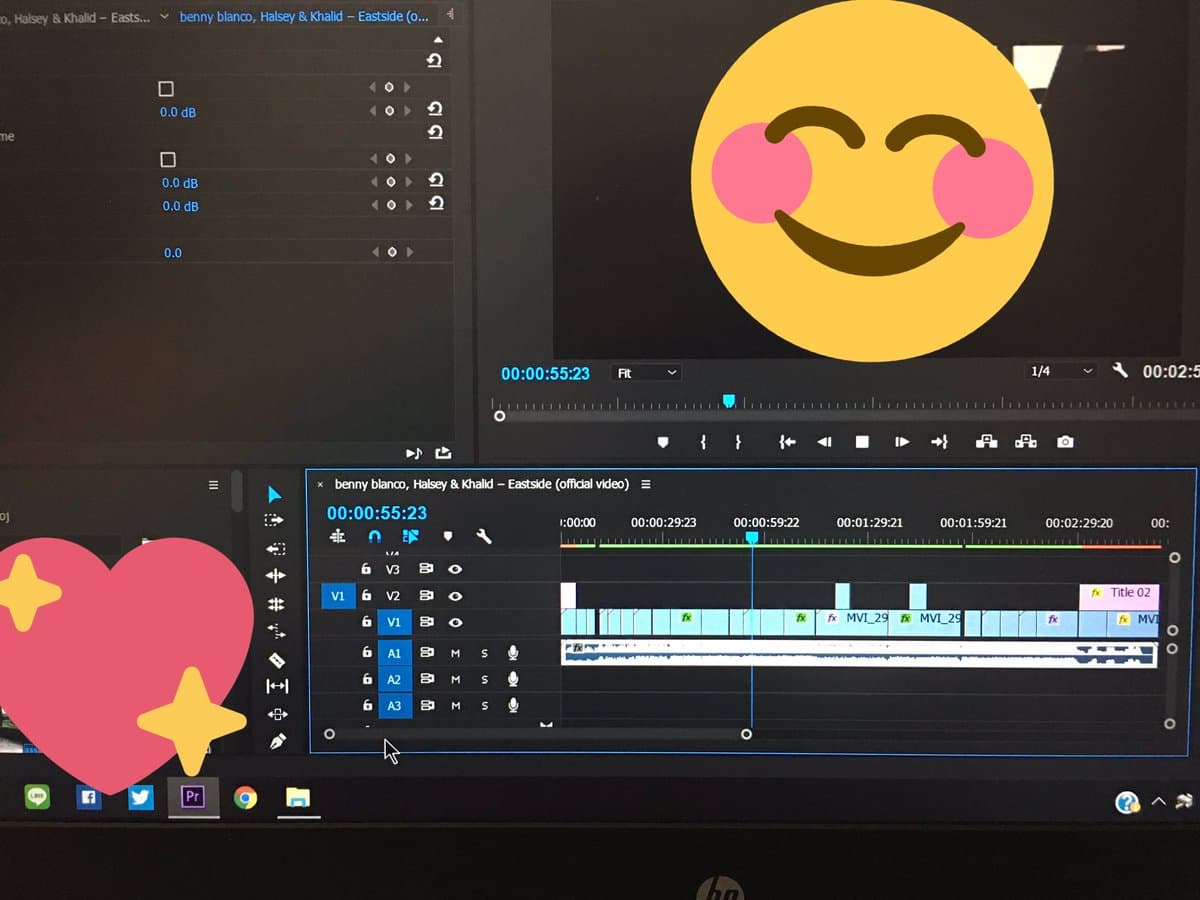Step back one frame

click(825, 441)
